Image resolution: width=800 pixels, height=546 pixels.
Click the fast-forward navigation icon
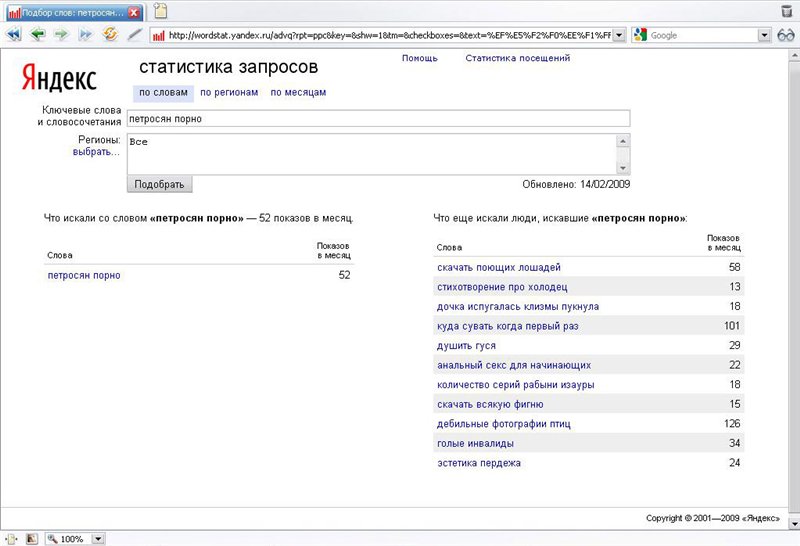tap(85, 34)
